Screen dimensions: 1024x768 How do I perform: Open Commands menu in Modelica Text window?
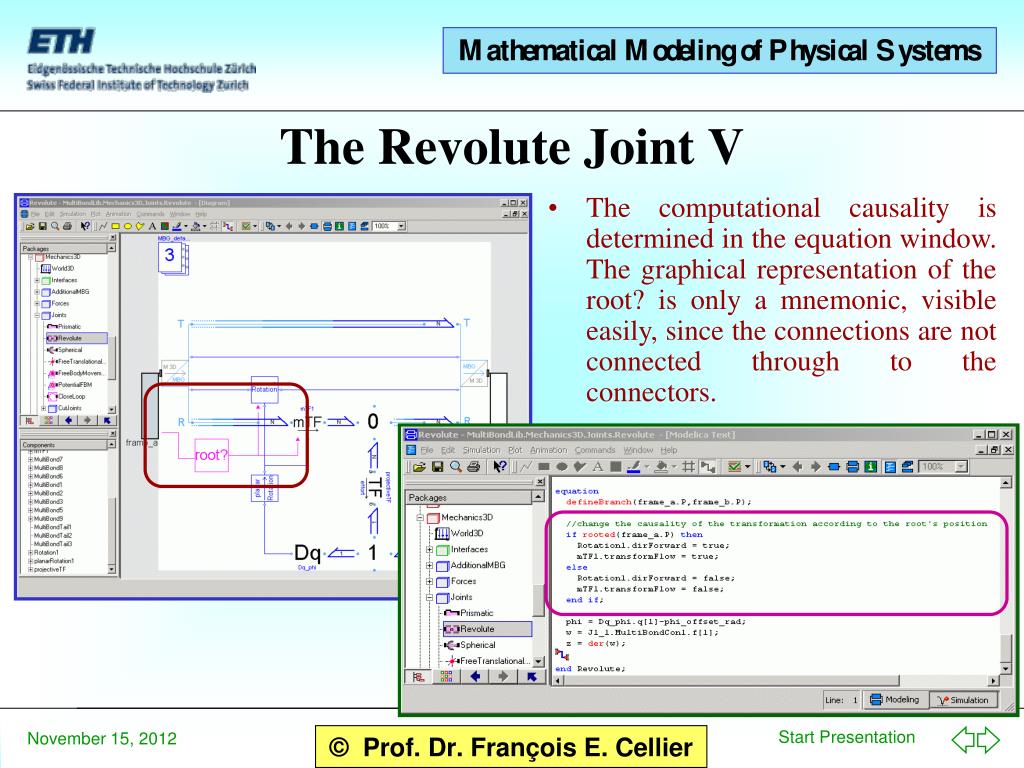click(595, 450)
